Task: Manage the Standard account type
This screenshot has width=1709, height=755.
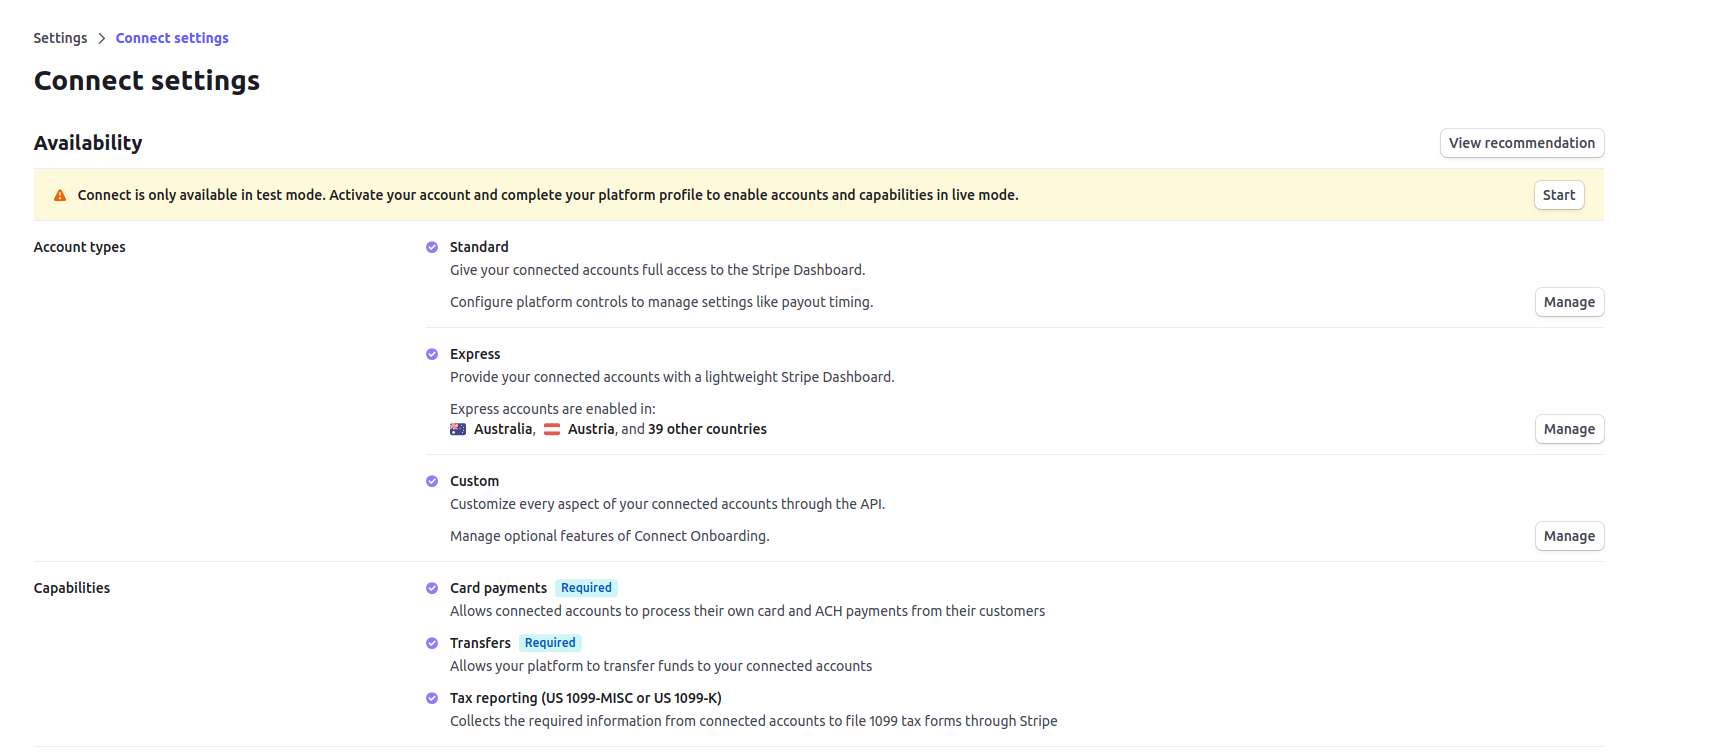Action: 1568,302
